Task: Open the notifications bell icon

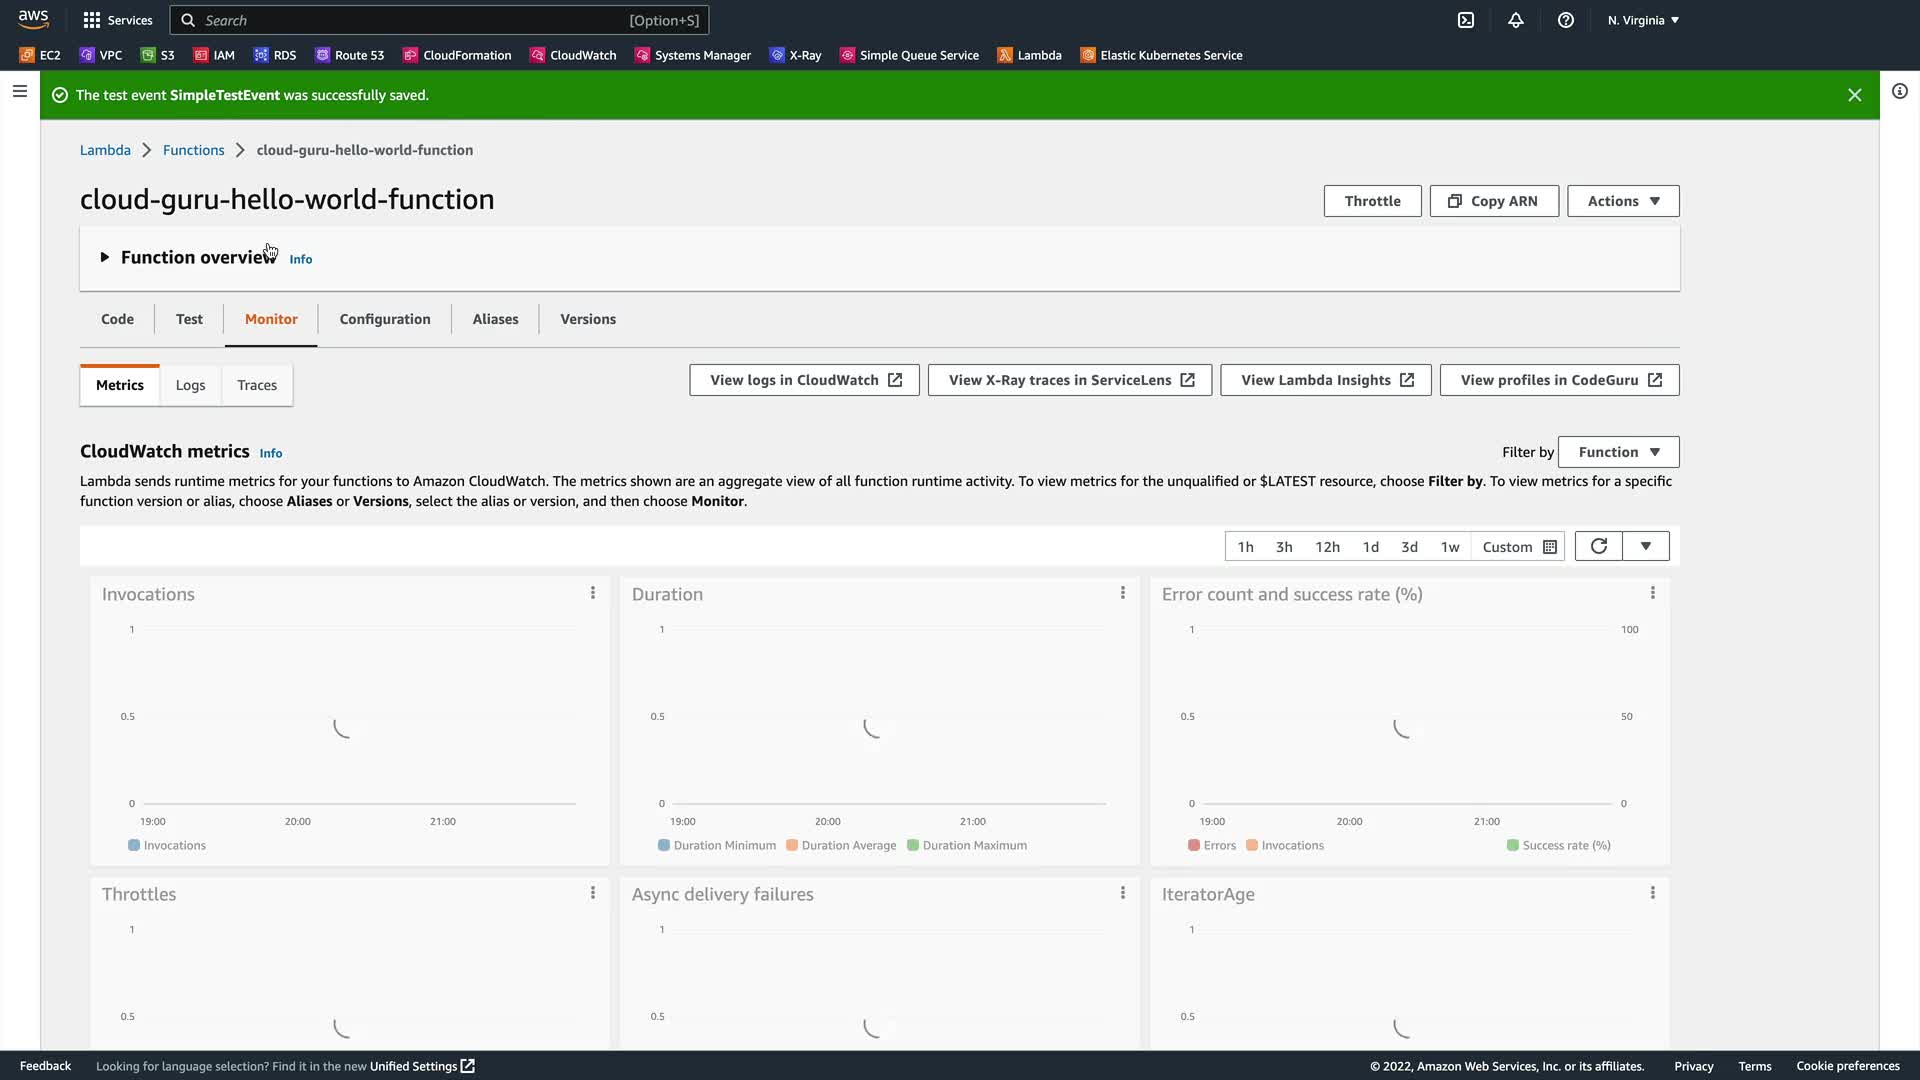Action: (1516, 20)
